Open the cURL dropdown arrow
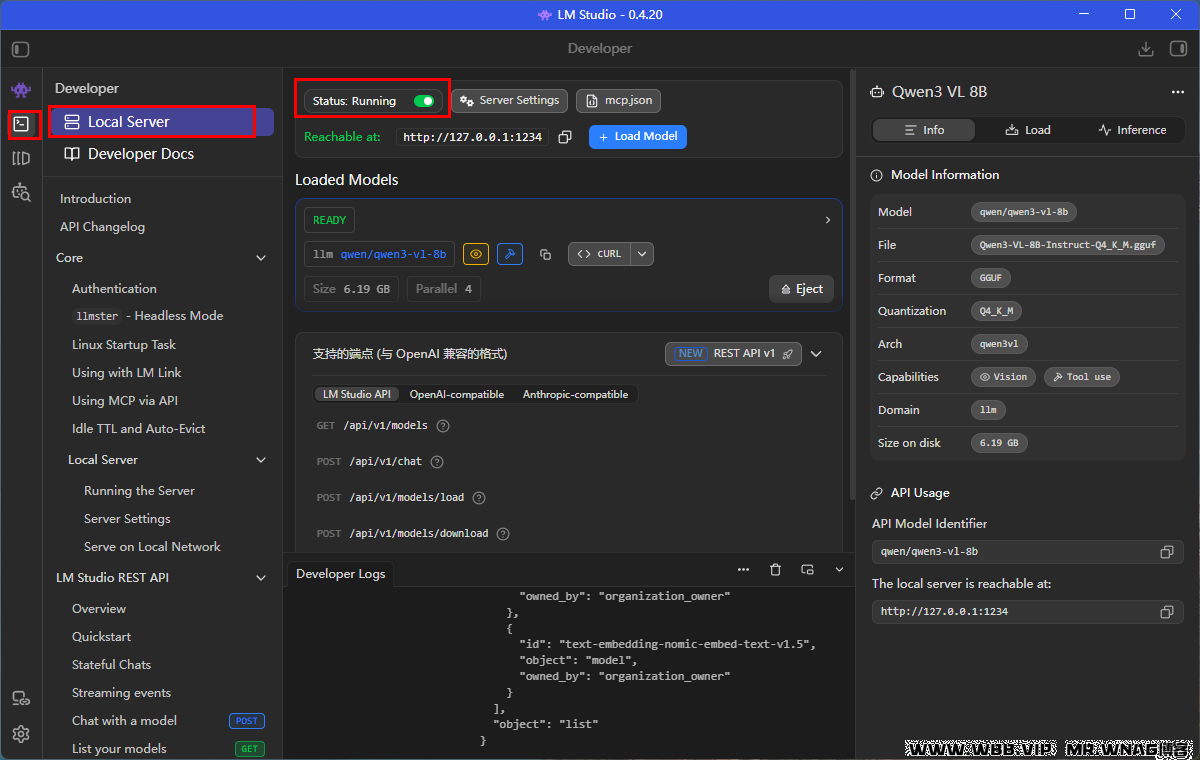This screenshot has height=760, width=1200. [642, 254]
